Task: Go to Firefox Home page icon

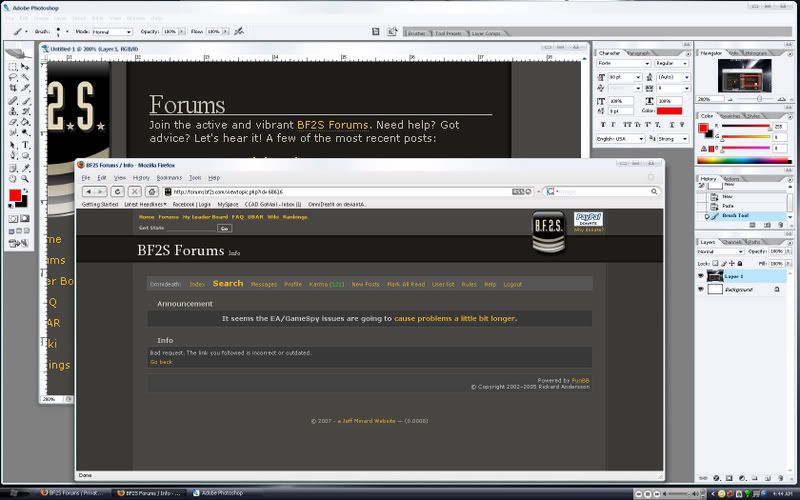Action: (152, 191)
